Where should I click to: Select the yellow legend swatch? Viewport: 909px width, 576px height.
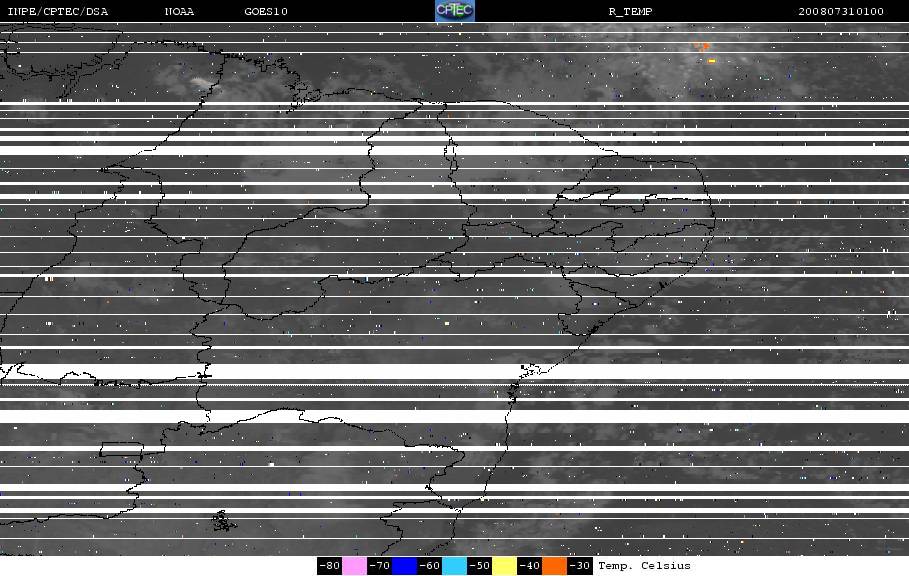(x=504, y=566)
